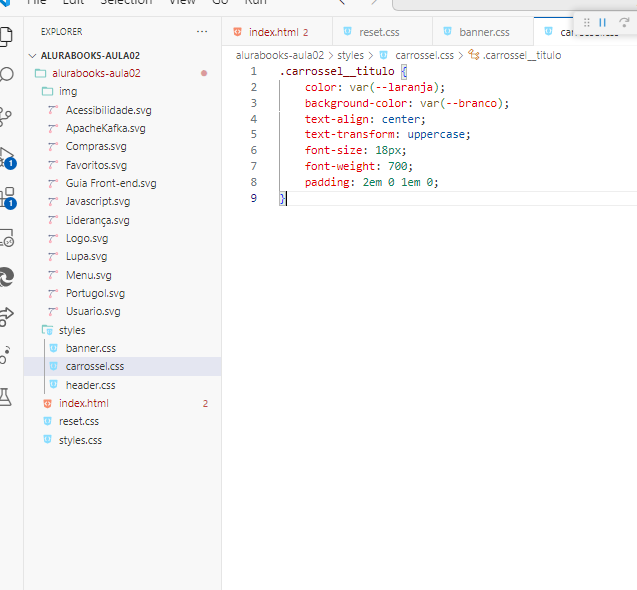Open the Microsoft Edge tools icon
637x590 pixels.
pos(6,277)
